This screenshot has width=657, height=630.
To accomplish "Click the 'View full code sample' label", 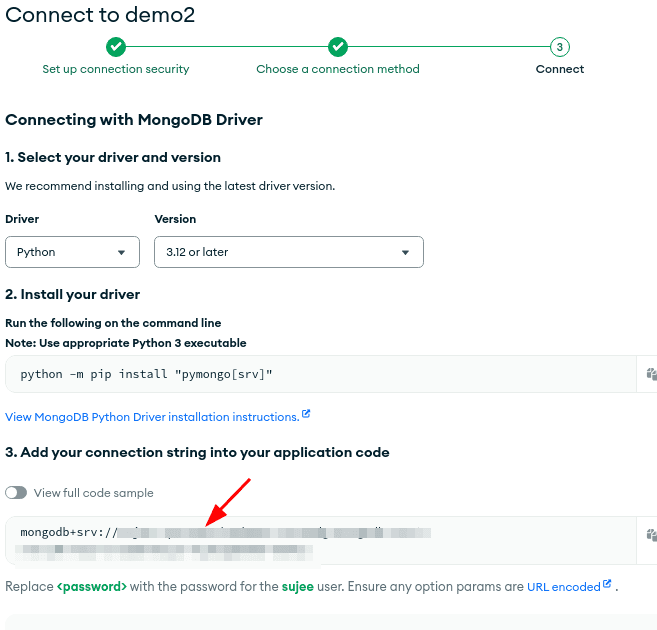I will click(x=94, y=493).
